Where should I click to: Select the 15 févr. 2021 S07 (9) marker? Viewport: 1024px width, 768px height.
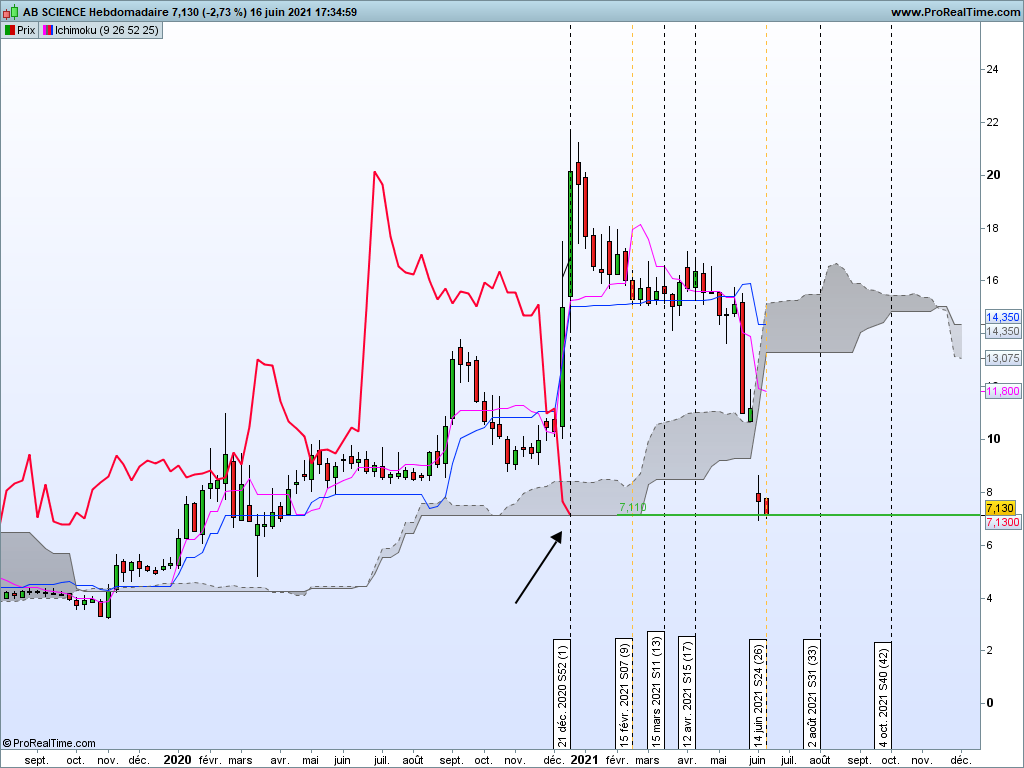[624, 694]
